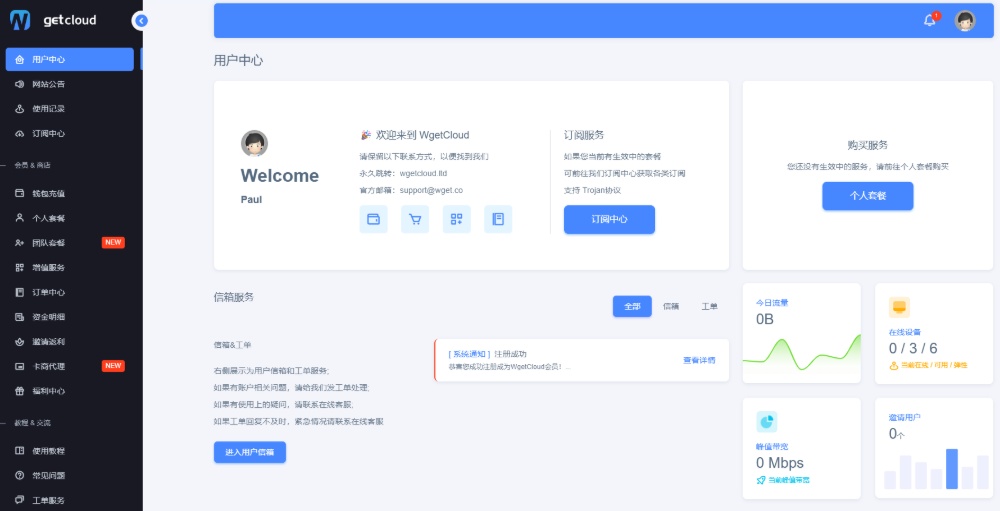Viewport: 1000px width, 511px height.
Task: Switch to the 工单 tab
Action: pos(709,306)
